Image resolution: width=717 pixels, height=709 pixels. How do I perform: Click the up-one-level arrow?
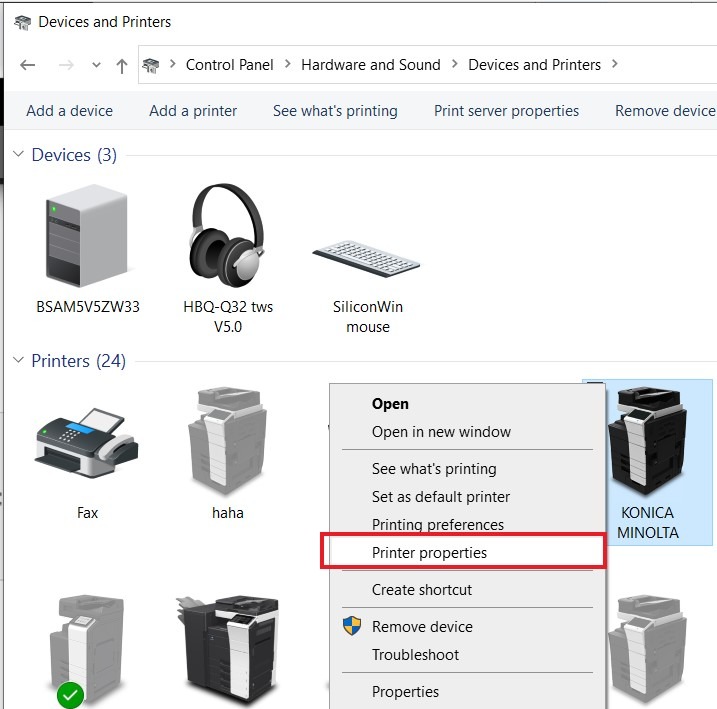(x=122, y=65)
